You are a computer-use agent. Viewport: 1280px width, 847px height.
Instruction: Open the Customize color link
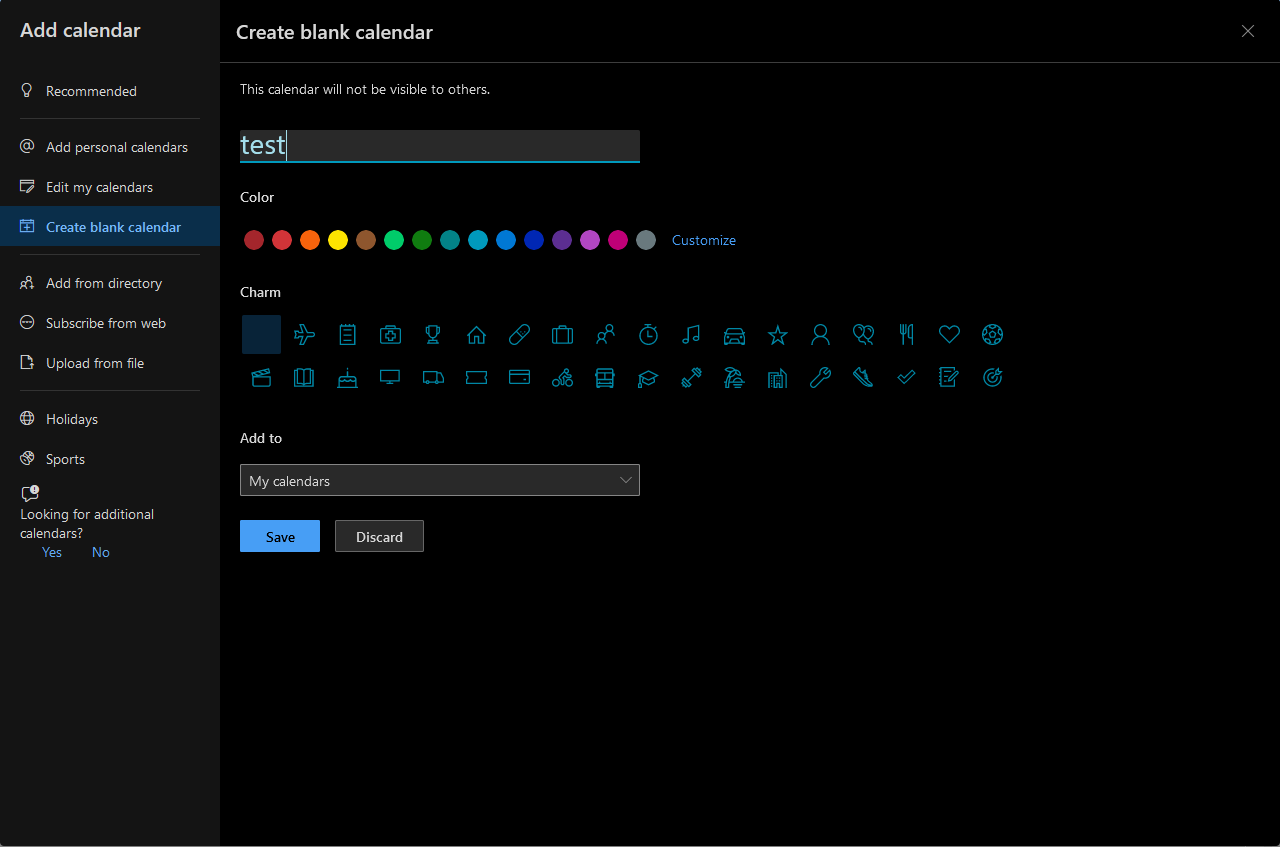point(704,240)
